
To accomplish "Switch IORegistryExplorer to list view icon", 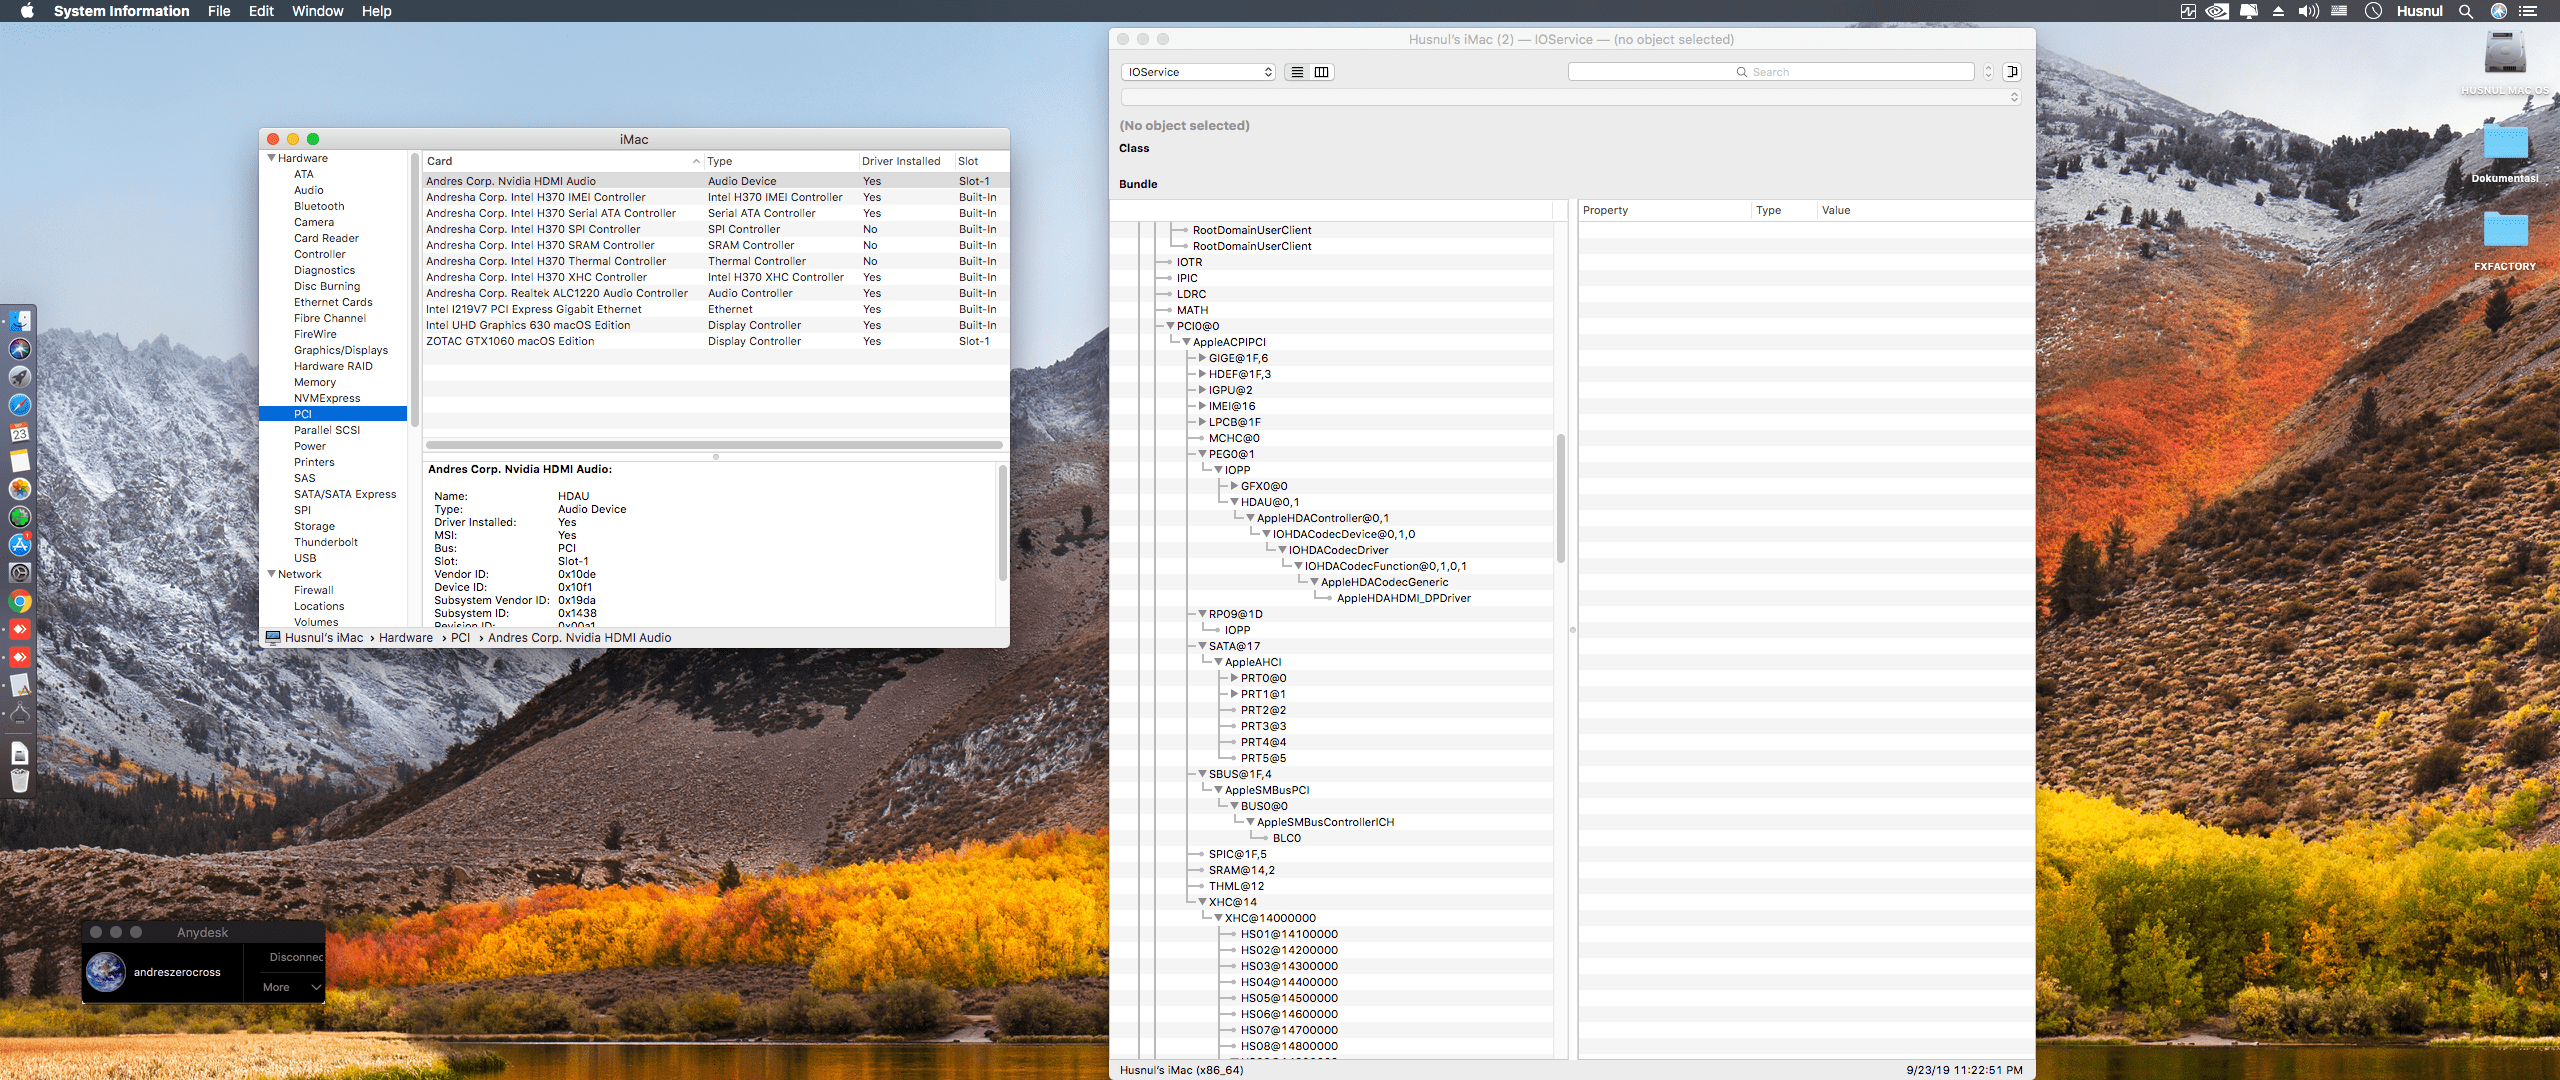I will [1297, 72].
